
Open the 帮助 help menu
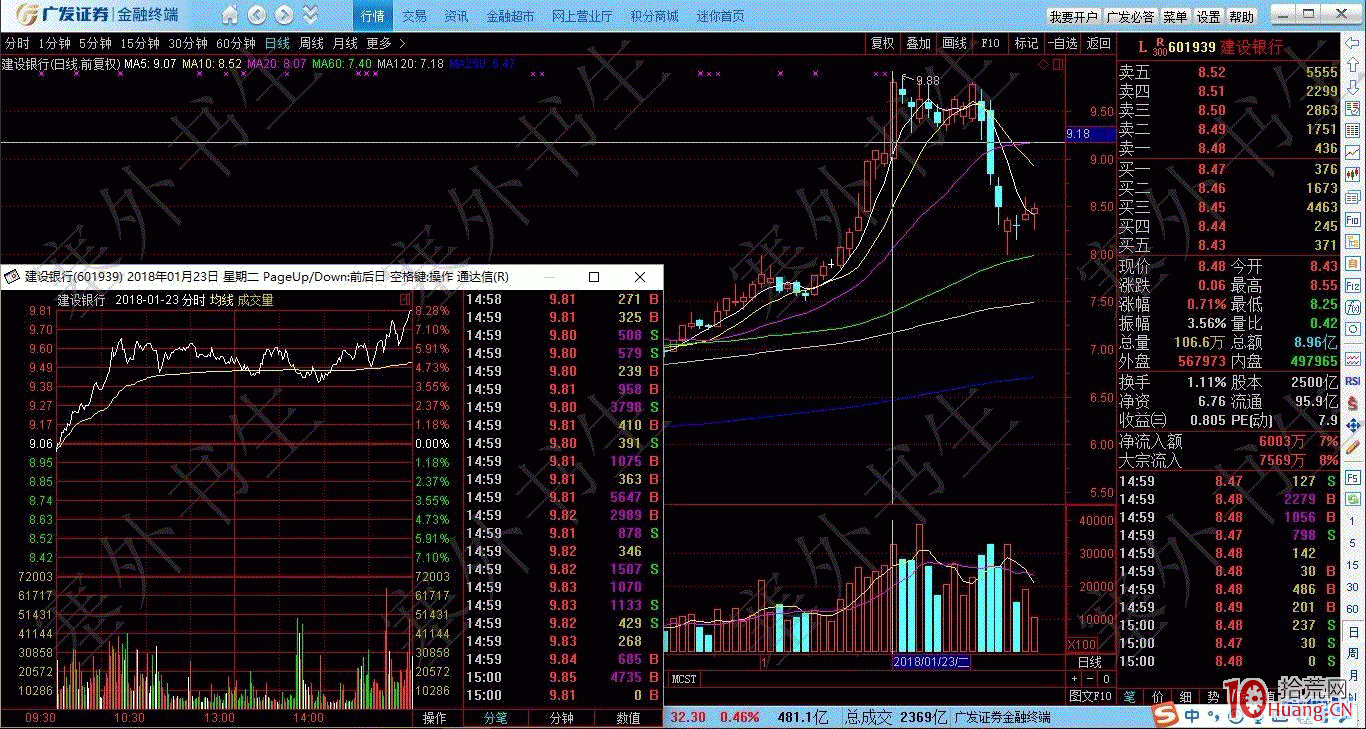1241,17
